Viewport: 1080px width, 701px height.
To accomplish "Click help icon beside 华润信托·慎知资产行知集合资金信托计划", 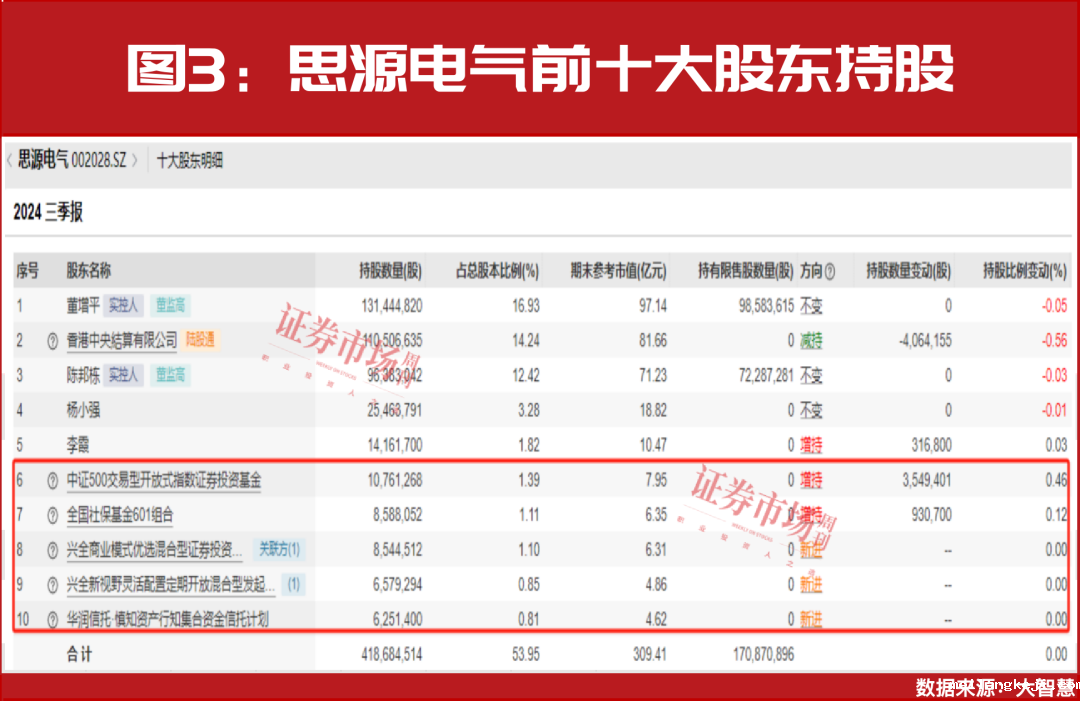I will tap(52, 620).
